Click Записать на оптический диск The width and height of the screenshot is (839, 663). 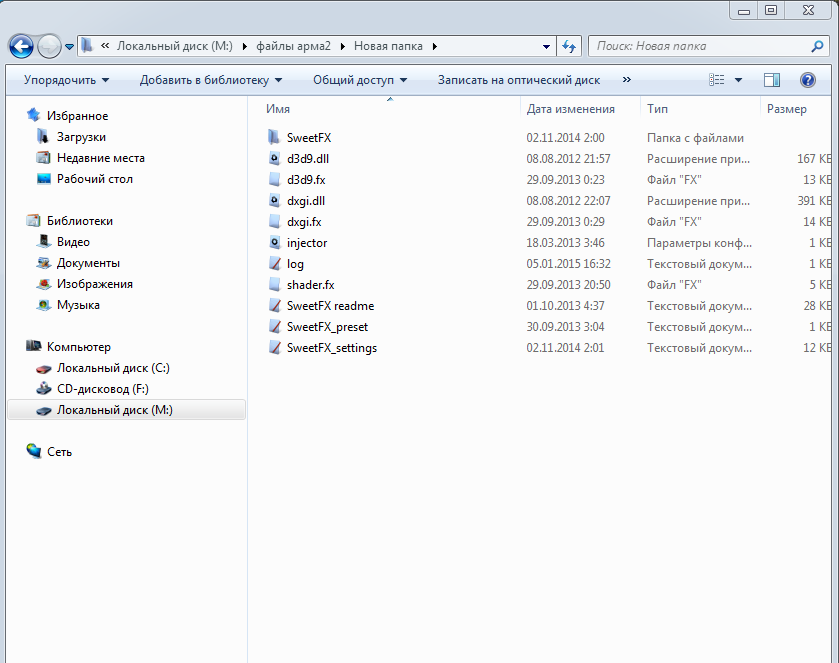pyautogui.click(x=518, y=80)
